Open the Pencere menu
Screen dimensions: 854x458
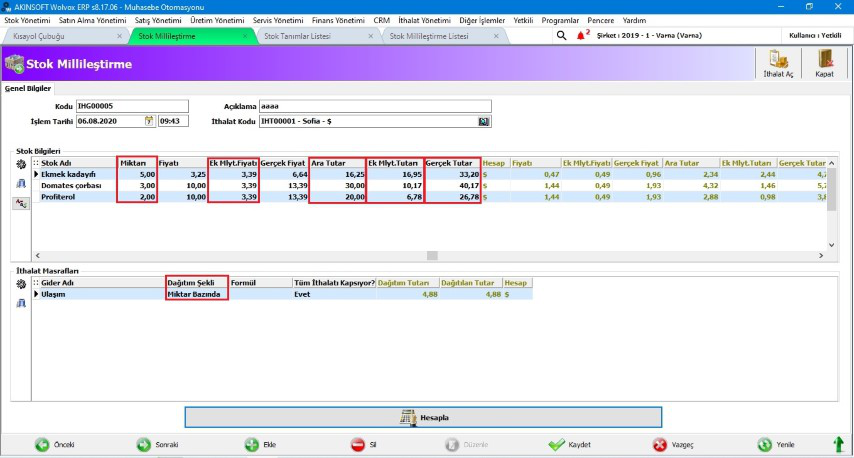pos(600,20)
